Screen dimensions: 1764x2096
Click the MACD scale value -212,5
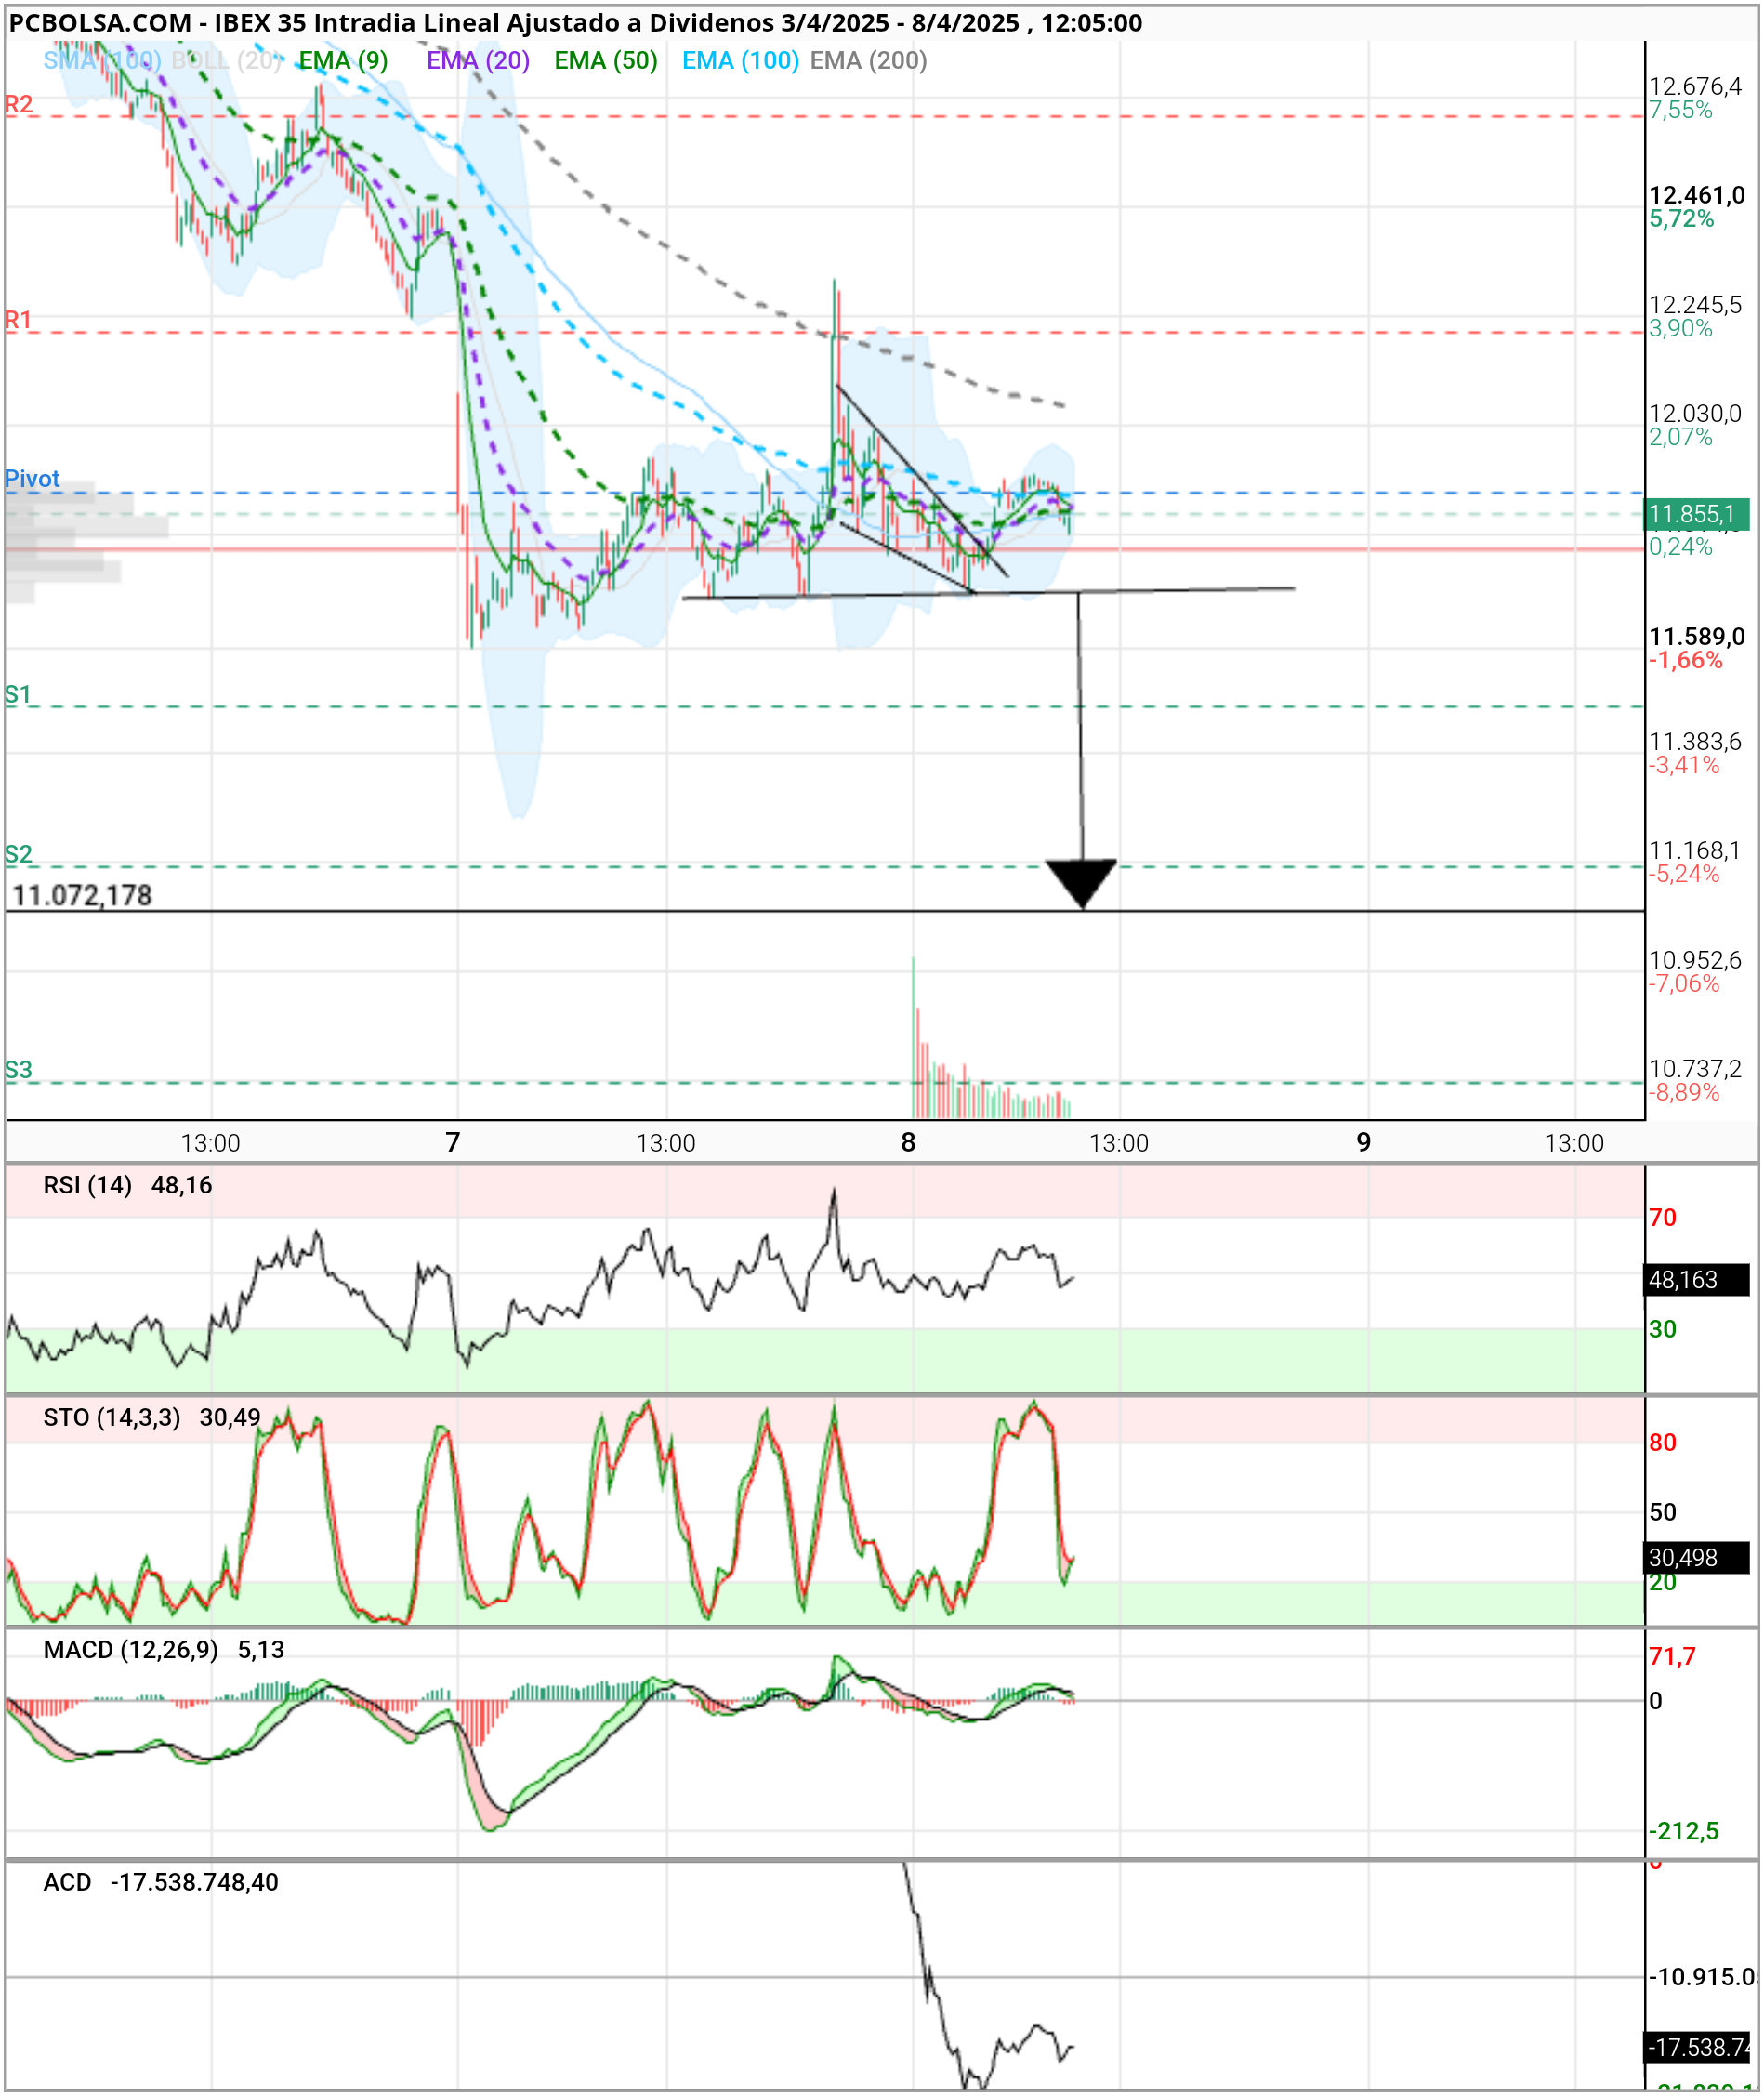pos(1684,1831)
